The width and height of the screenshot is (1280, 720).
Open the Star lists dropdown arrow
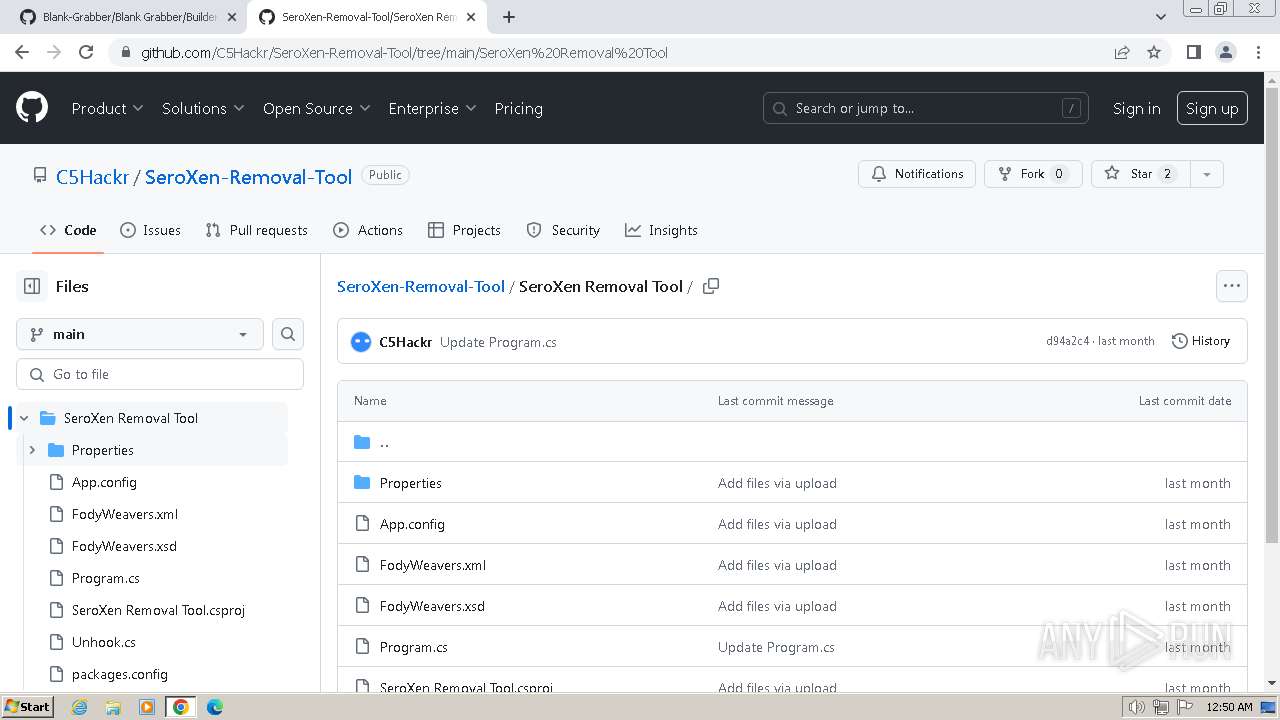pos(1207,174)
